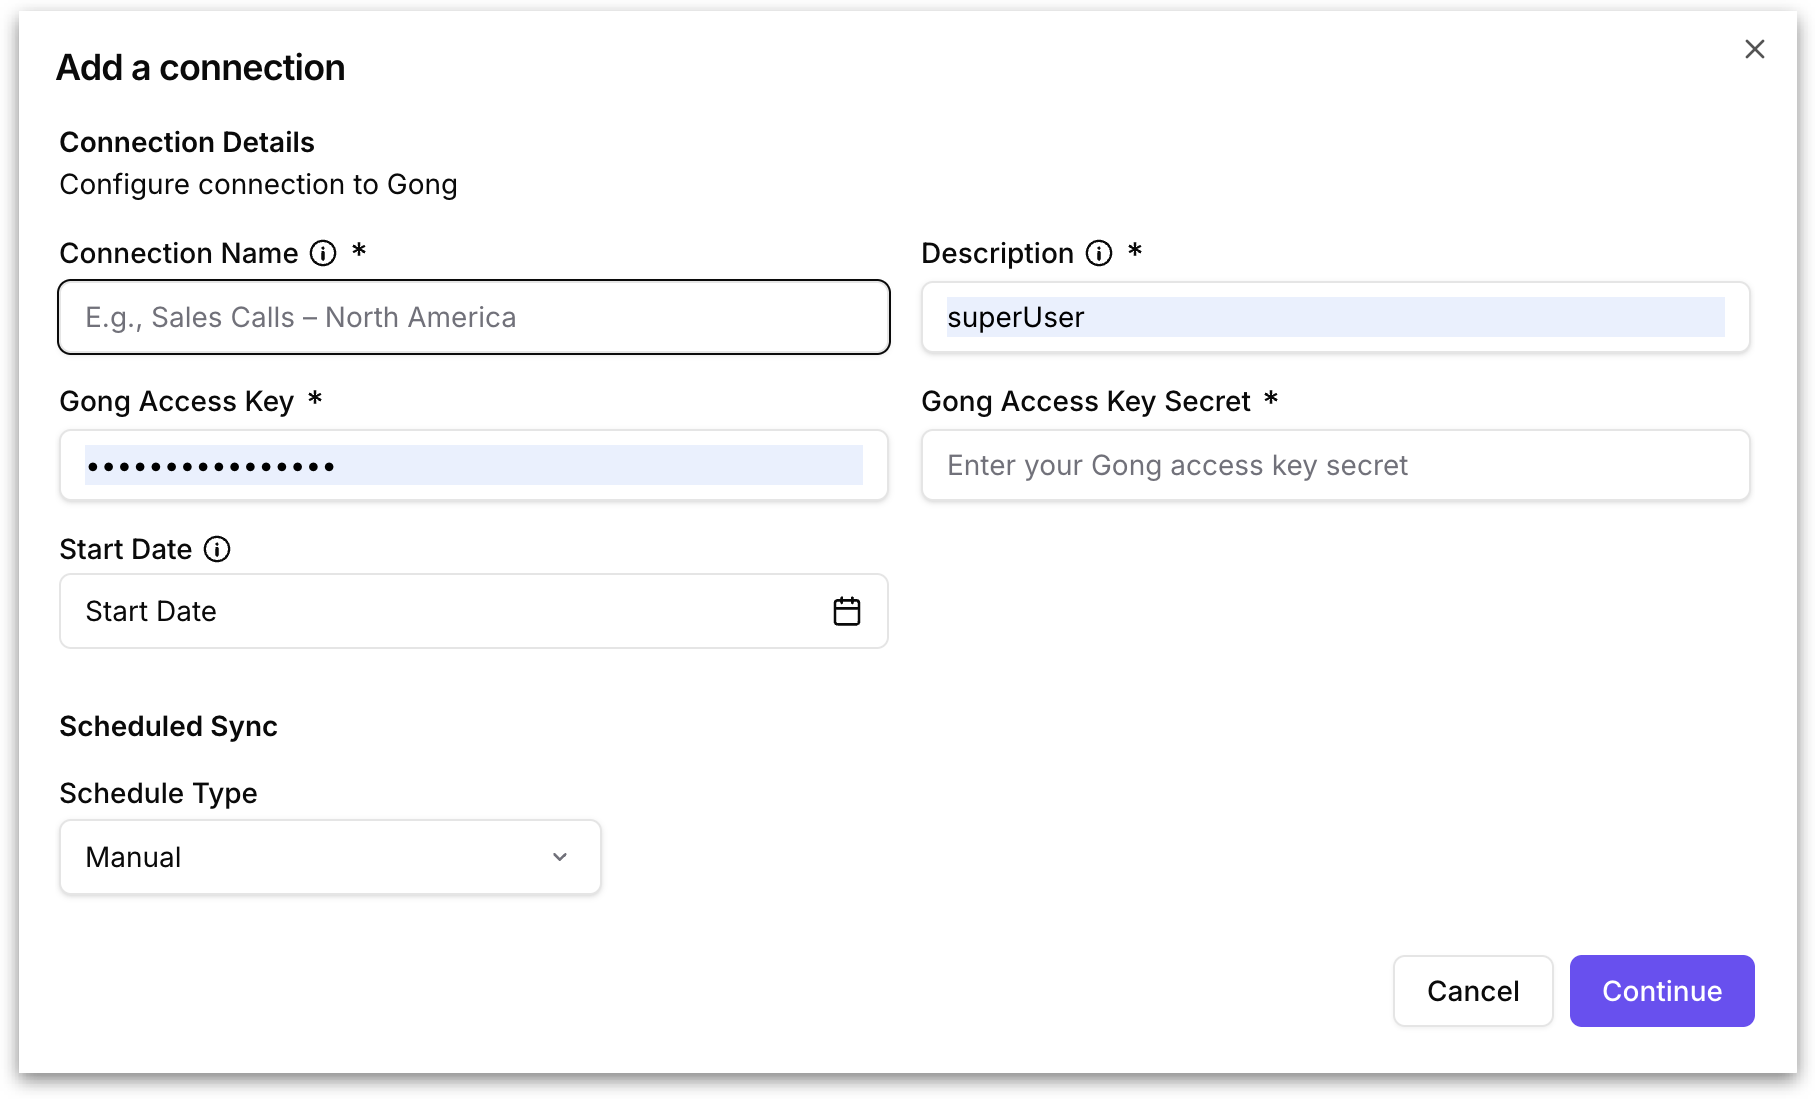Click the "Gong Access Key Secret" label
This screenshot has width=1815, height=1099.
[1085, 401]
